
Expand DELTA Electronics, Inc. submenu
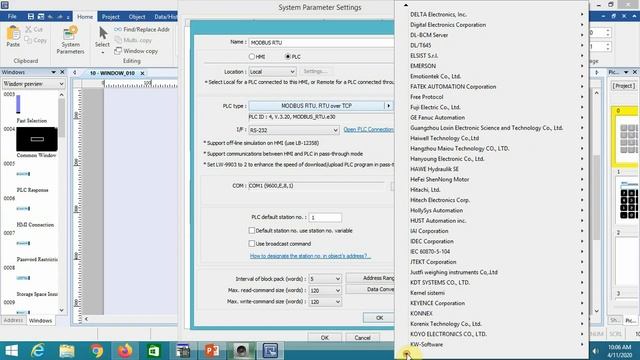click(x=491, y=14)
